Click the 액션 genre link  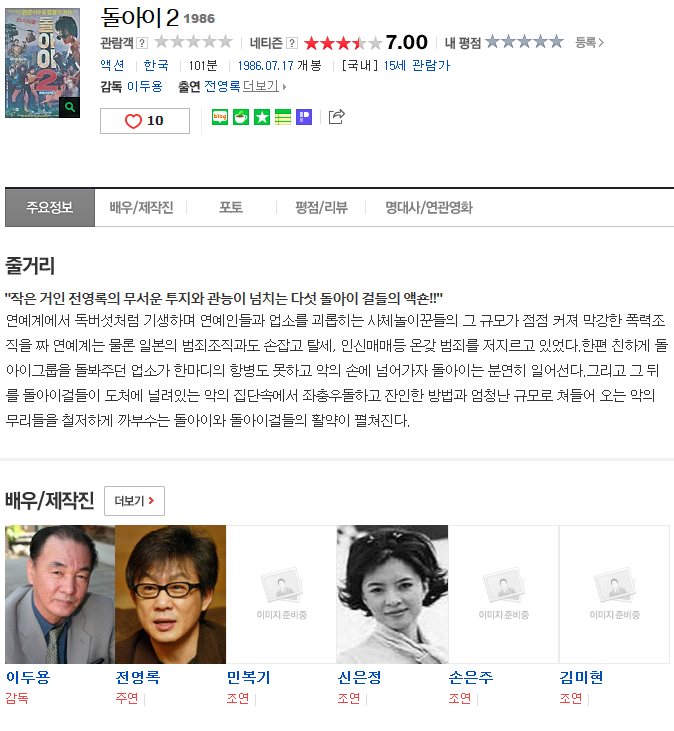112,65
